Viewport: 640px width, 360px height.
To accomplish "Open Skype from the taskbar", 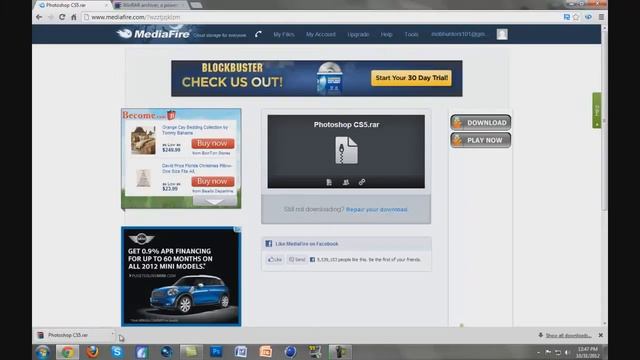I will tap(117, 352).
